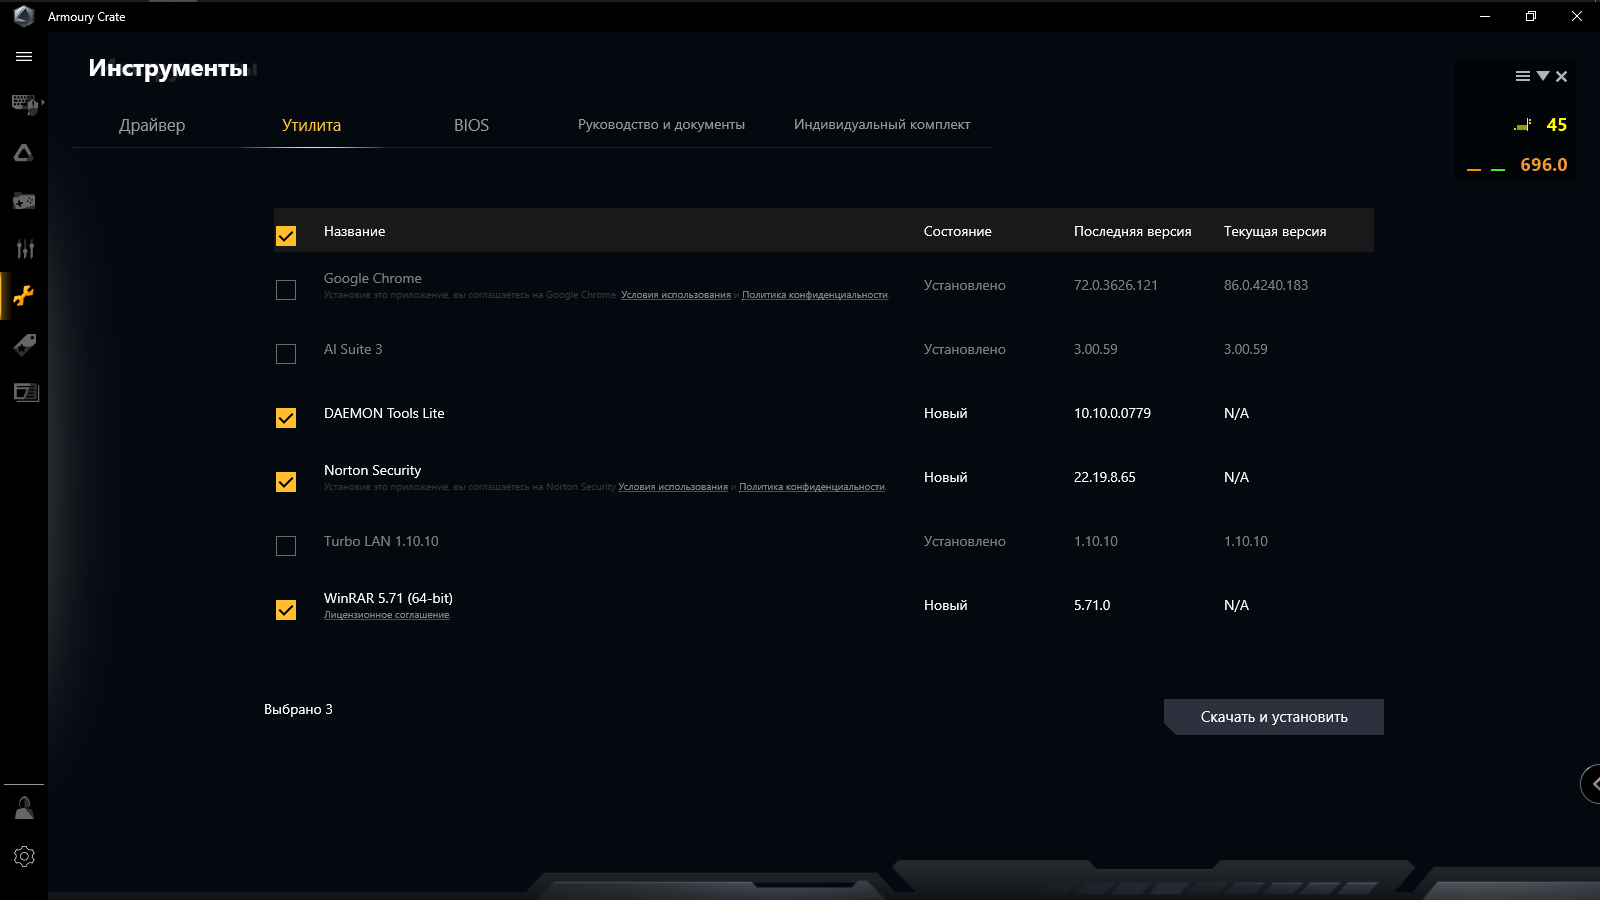Click latest version 5.71.0
This screenshot has height=900, width=1600.
point(1092,605)
